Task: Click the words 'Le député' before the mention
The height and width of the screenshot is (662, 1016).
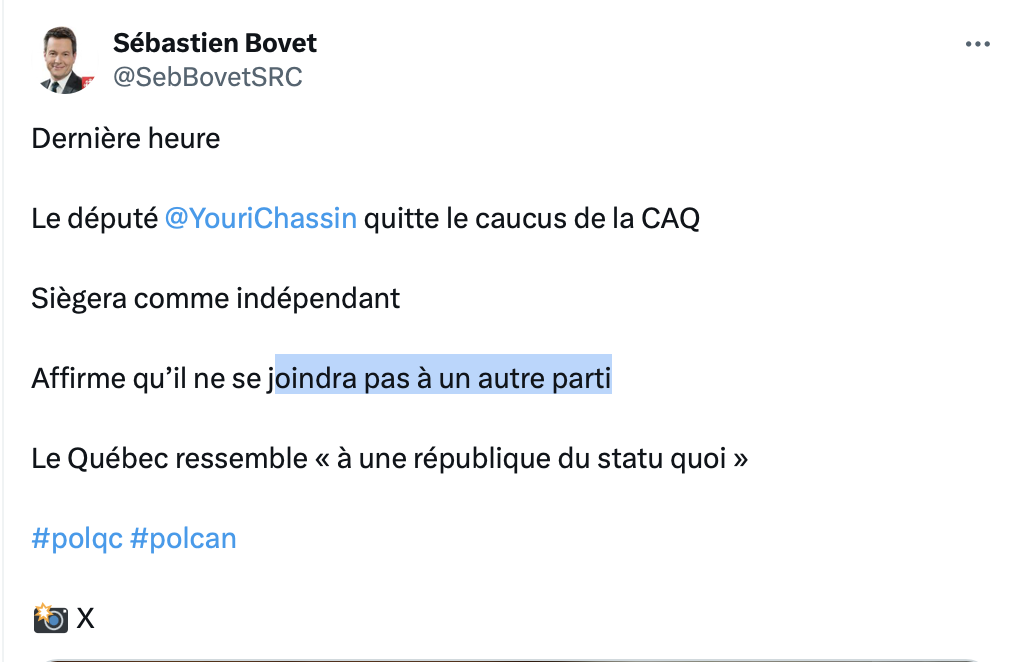Action: [95, 219]
